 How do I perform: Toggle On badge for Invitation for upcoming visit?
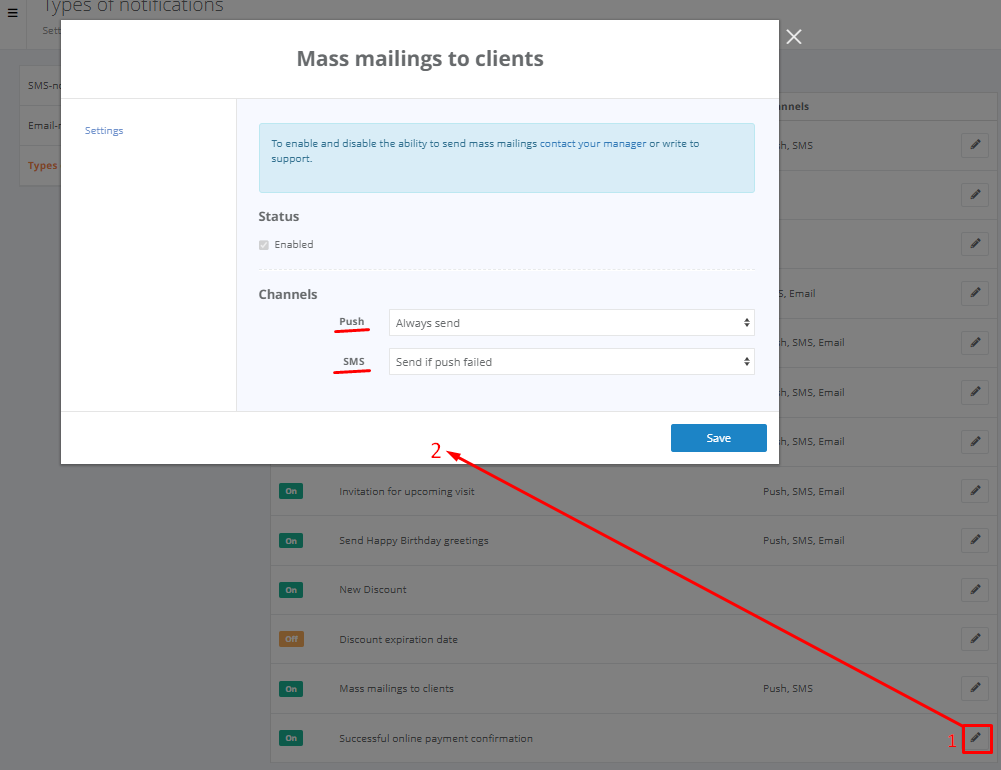coord(291,492)
